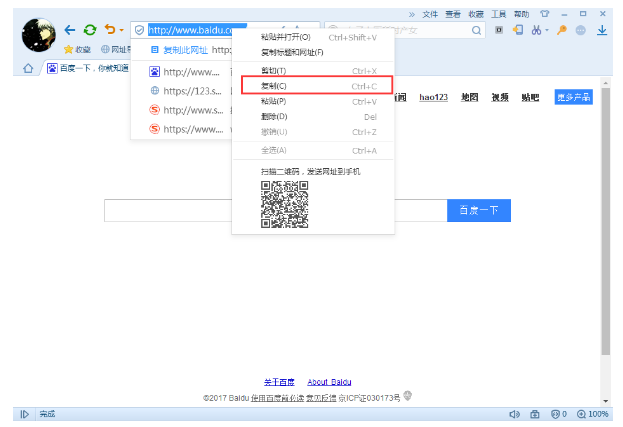
Task: Click the blue 更多产品 button
Action: 574,97
